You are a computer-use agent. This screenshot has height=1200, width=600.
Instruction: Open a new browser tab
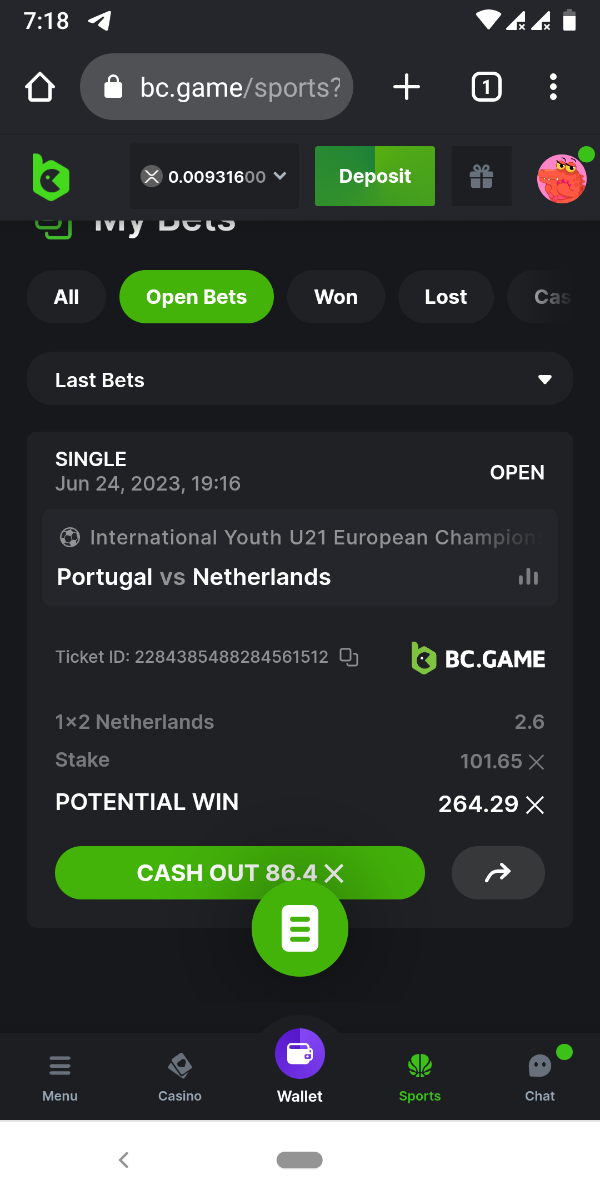click(406, 88)
